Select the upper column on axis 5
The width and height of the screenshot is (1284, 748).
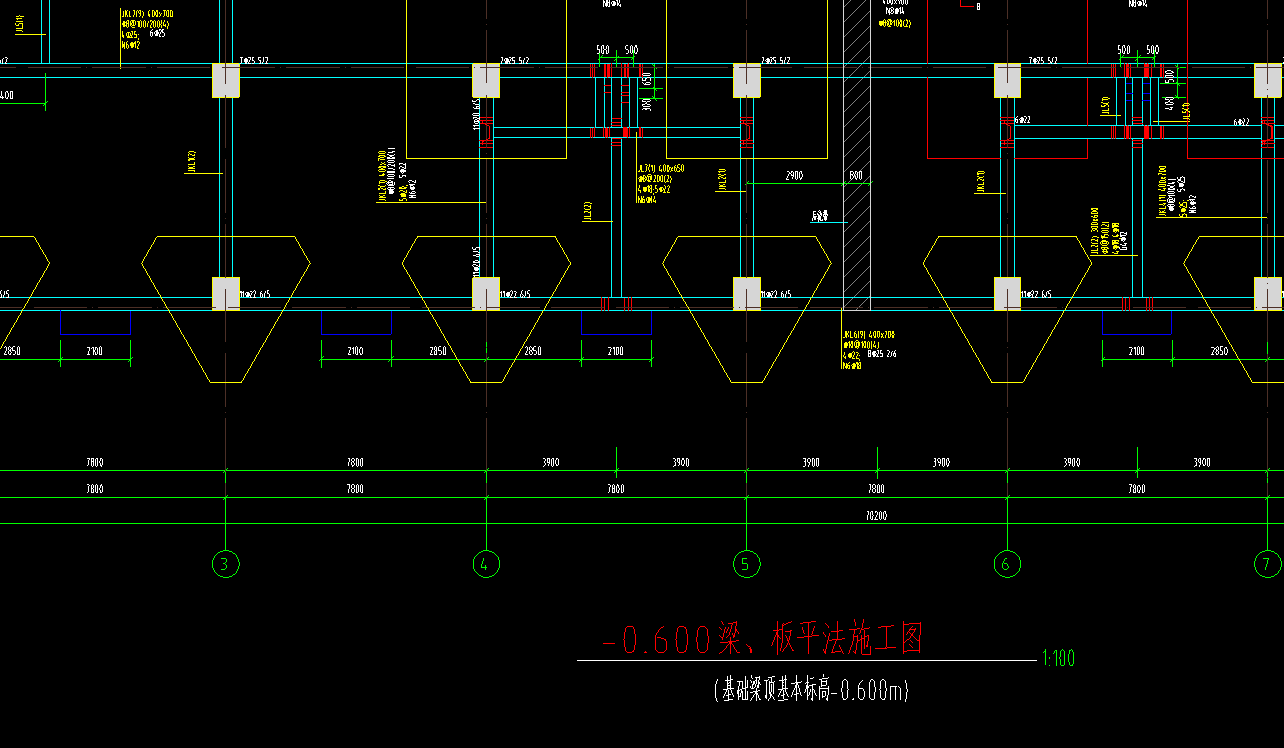(747, 81)
